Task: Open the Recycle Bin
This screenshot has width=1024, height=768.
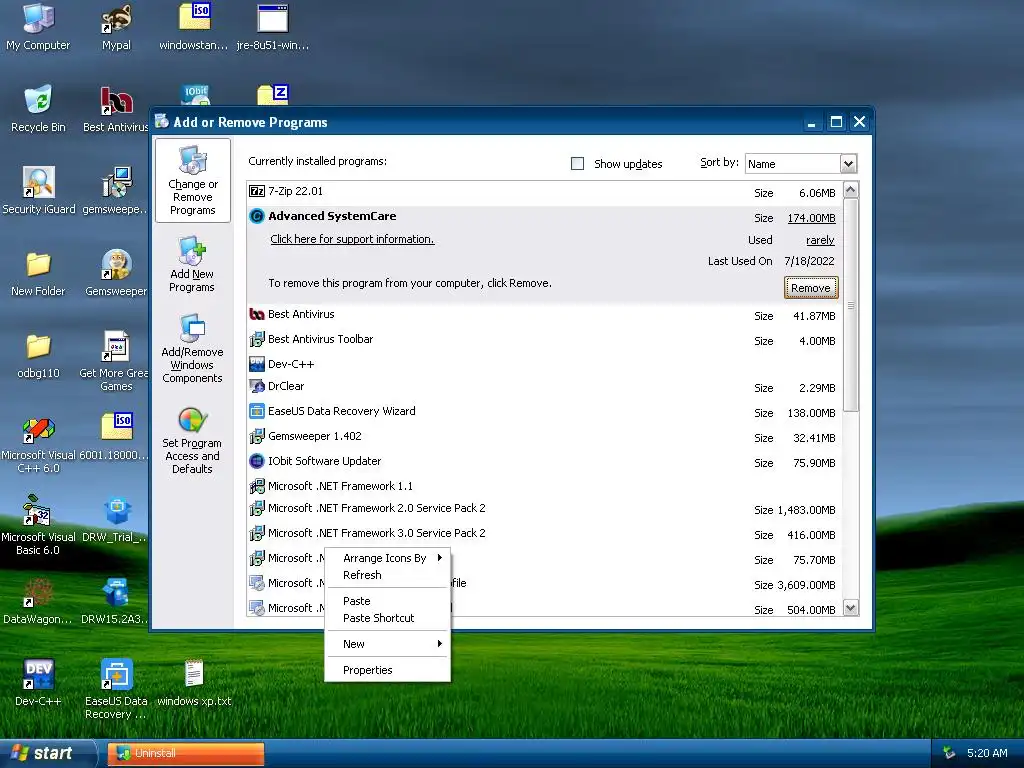Action: click(x=38, y=109)
